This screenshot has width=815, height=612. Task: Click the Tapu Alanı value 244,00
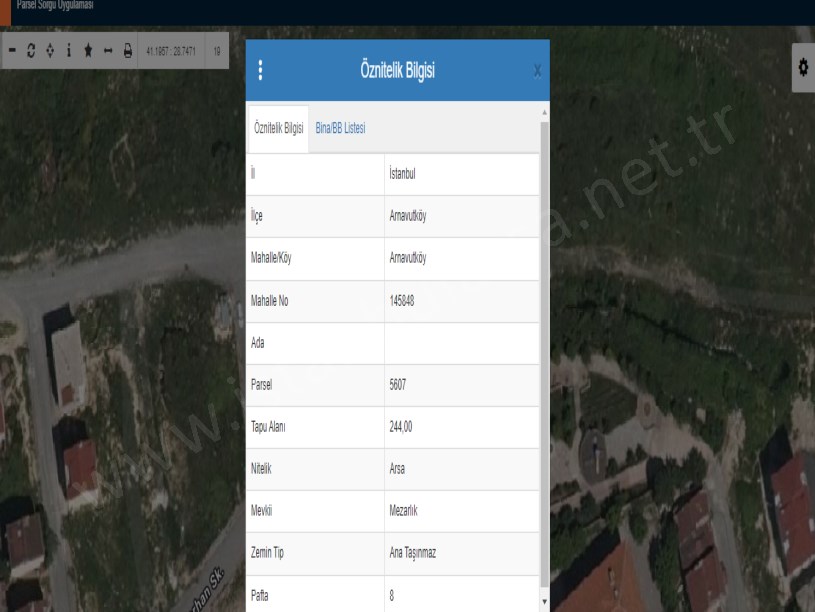[401, 426]
